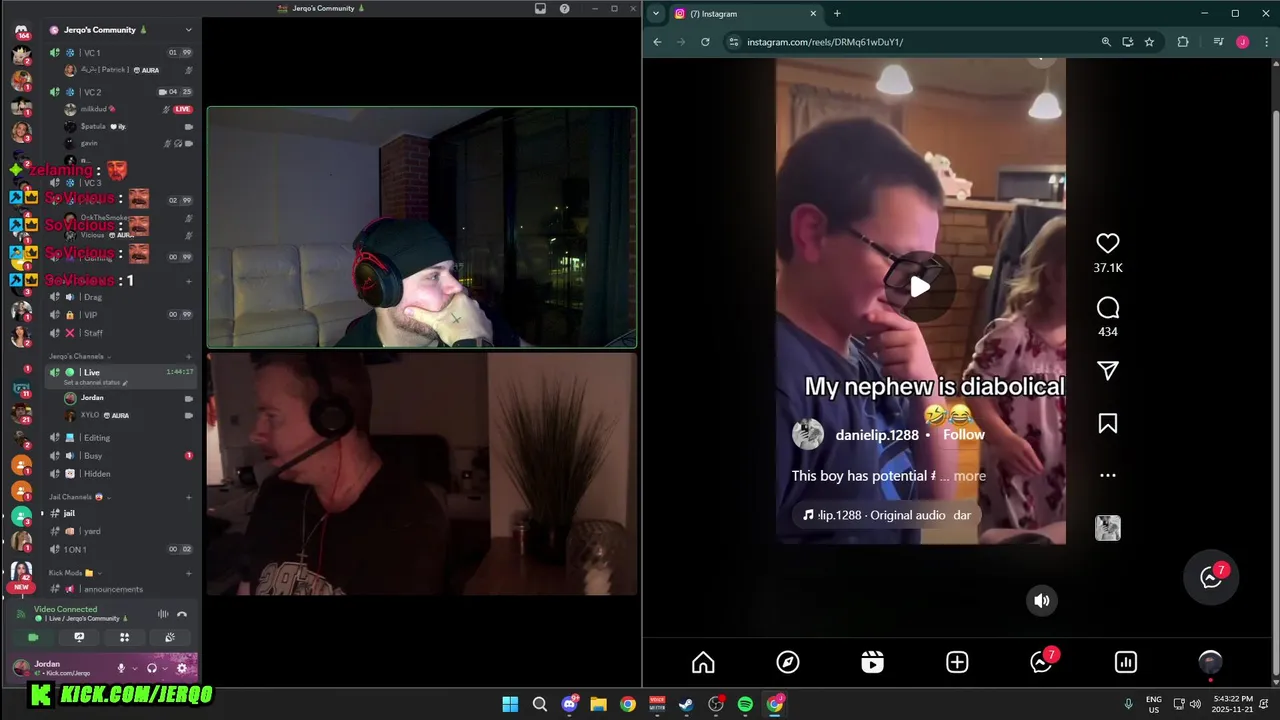1280x720 pixels.
Task: Open Chrome zoom magnifier in address bar
Action: (1106, 42)
